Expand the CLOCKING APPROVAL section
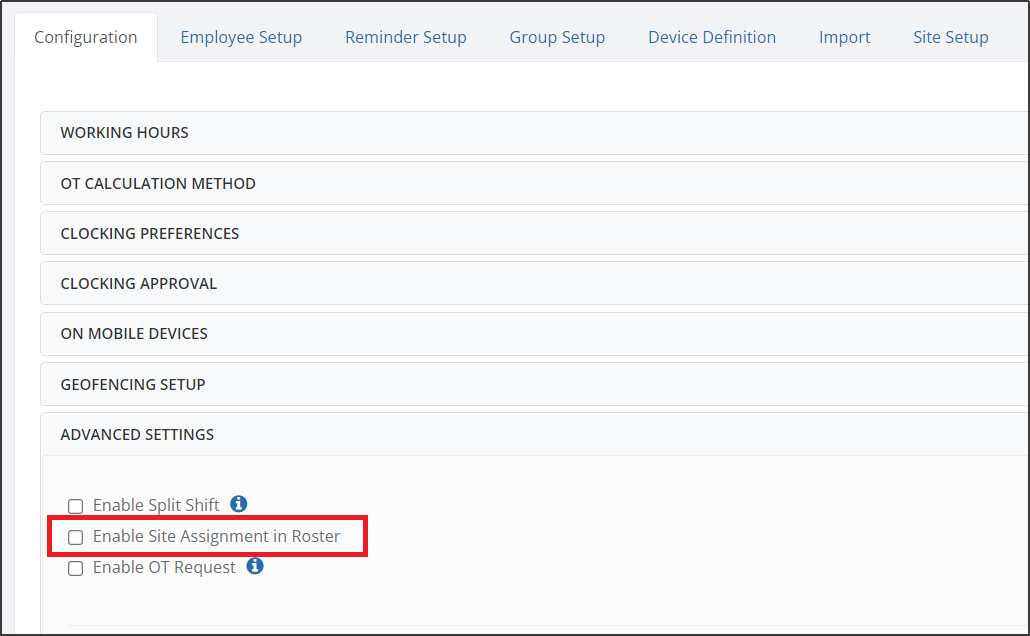 coord(535,283)
